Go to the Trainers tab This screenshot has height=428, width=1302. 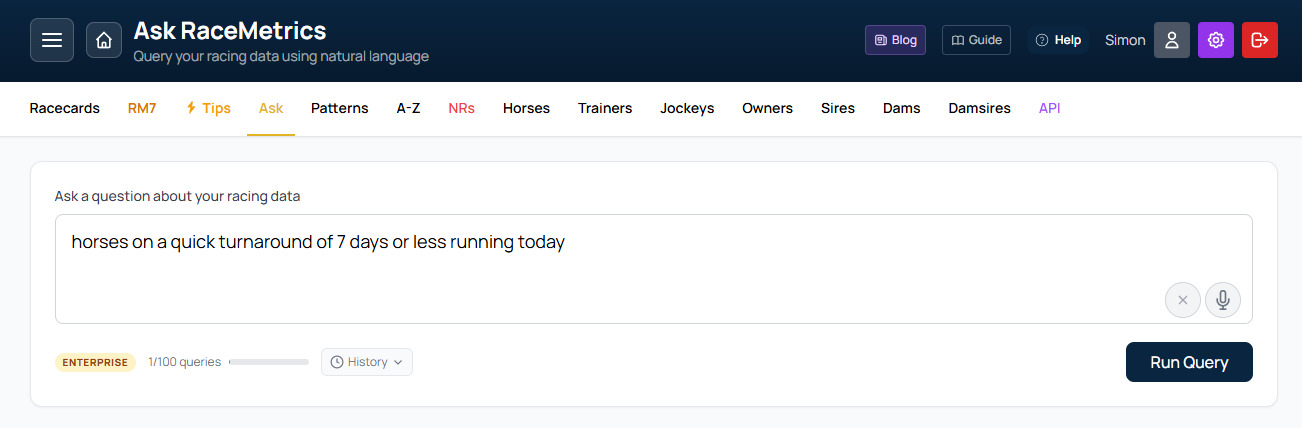605,108
